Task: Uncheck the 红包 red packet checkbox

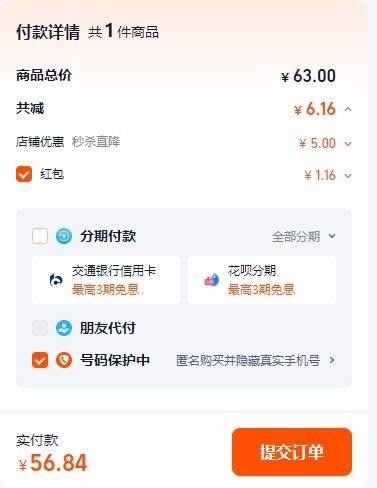Action: tap(24, 174)
